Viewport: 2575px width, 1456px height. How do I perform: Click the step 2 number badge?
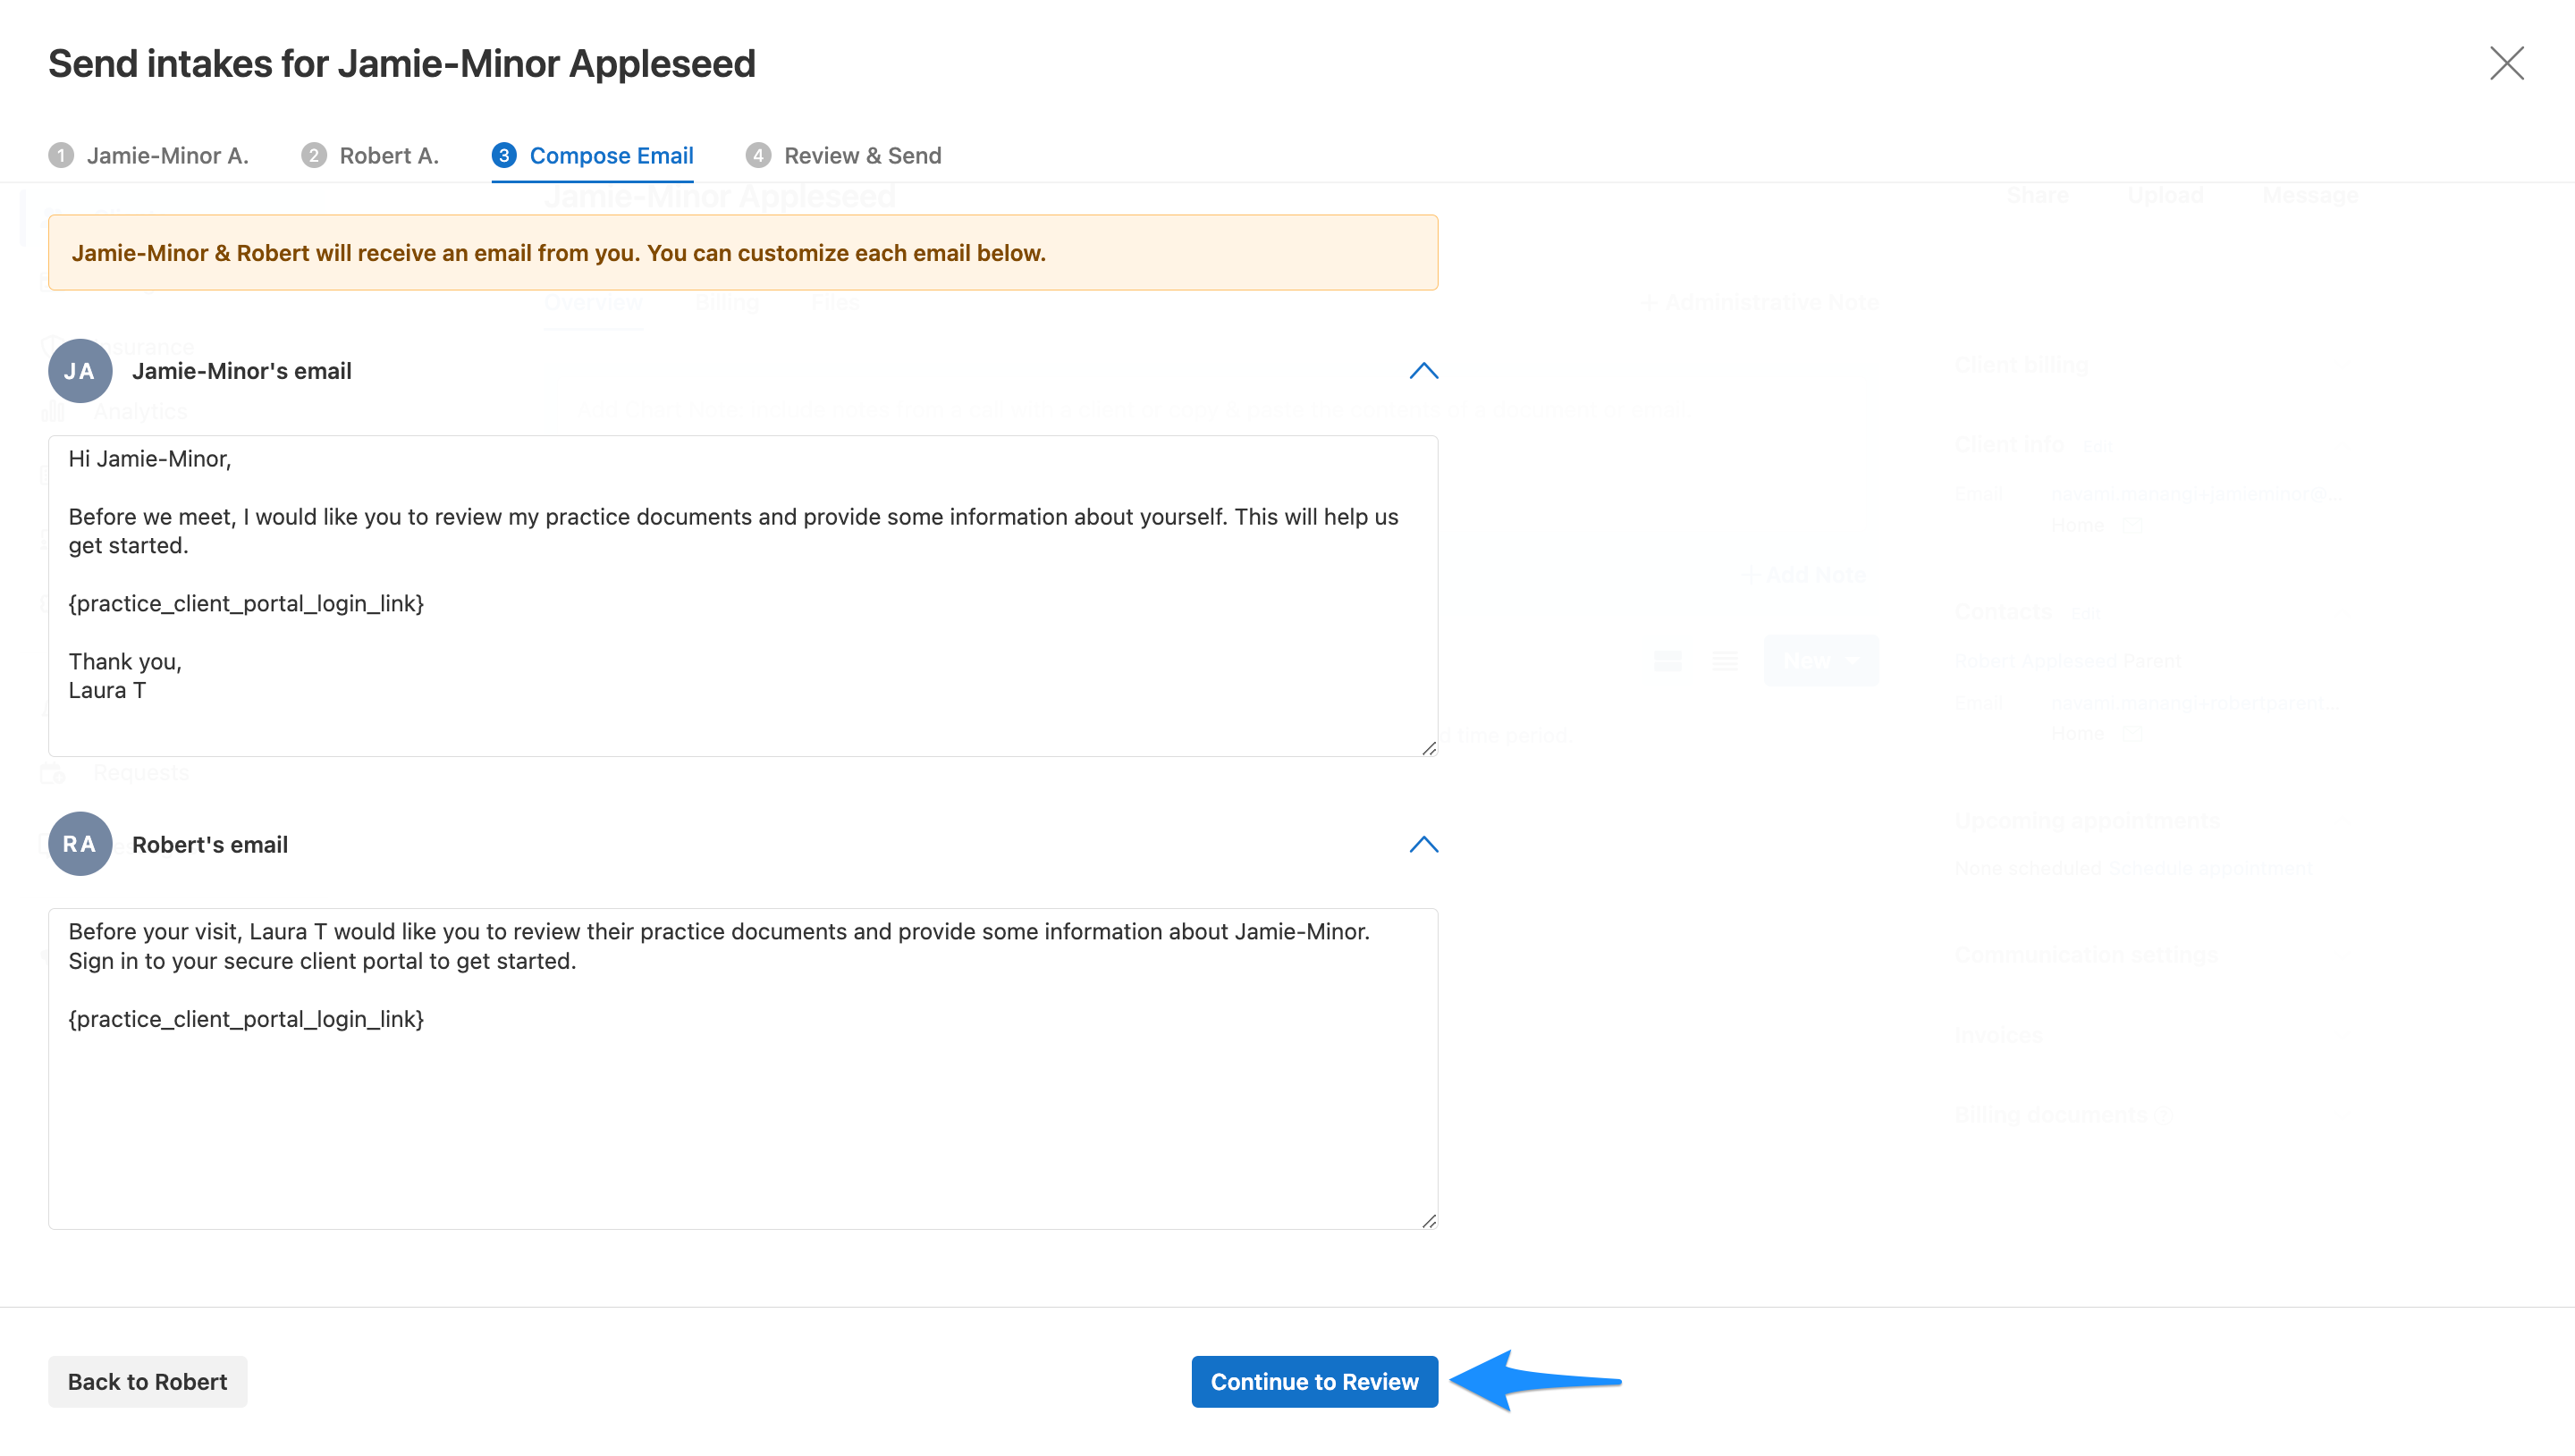[x=314, y=155]
